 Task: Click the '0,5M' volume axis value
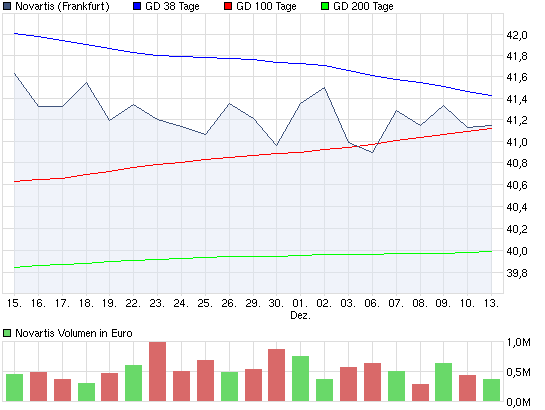click(x=519, y=372)
